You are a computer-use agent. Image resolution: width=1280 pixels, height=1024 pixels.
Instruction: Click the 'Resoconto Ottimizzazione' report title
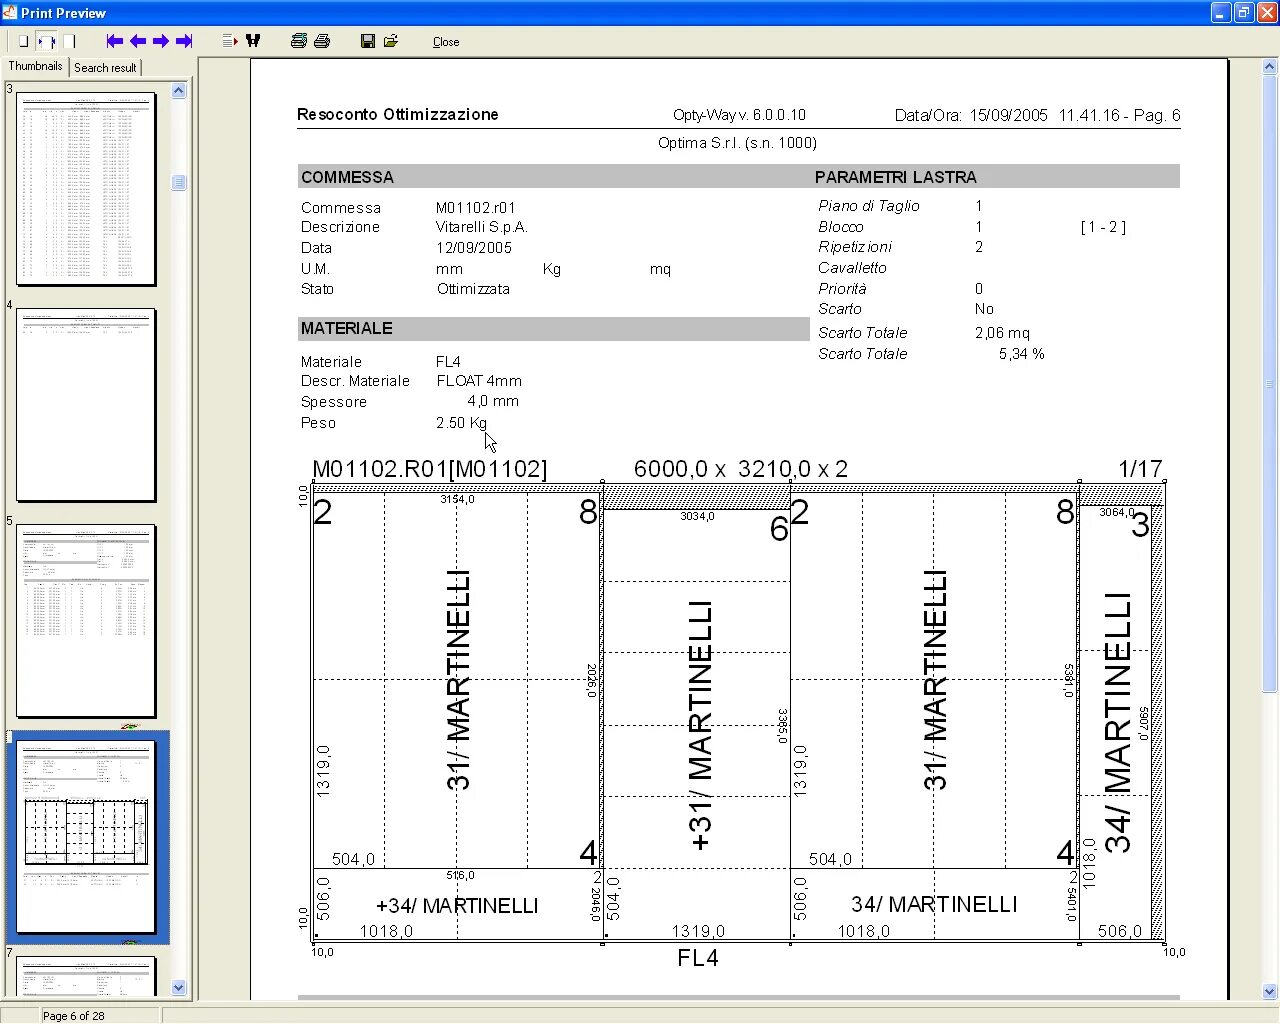tap(397, 115)
